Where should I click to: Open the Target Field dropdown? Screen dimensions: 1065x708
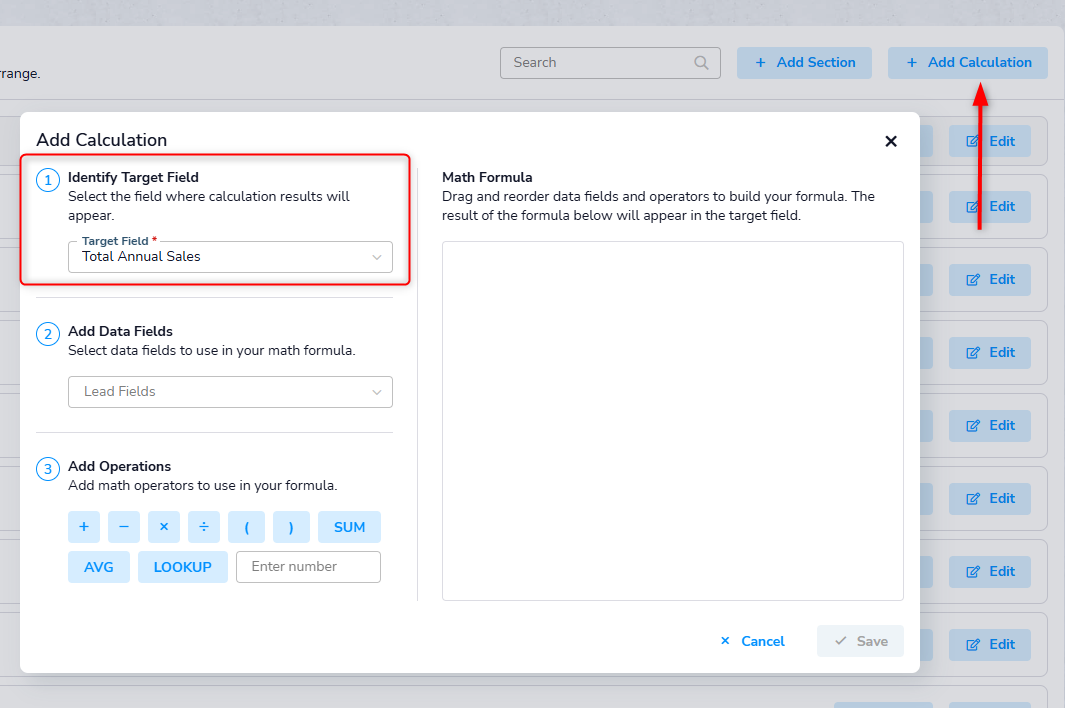[230, 257]
